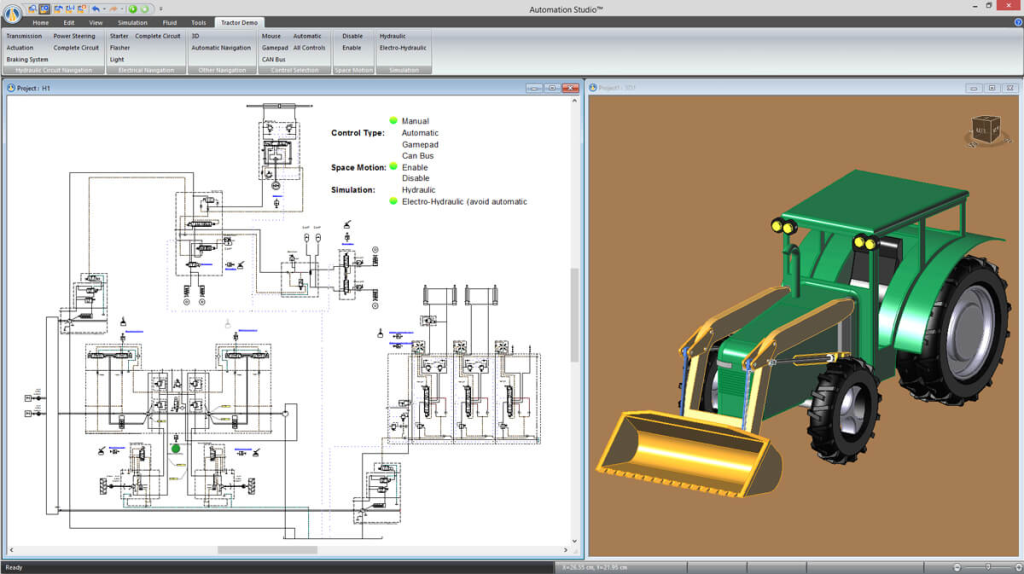This screenshot has width=1024, height=574.
Task: Click the schematic horizontal scrollbar thumb
Action: coord(267,550)
